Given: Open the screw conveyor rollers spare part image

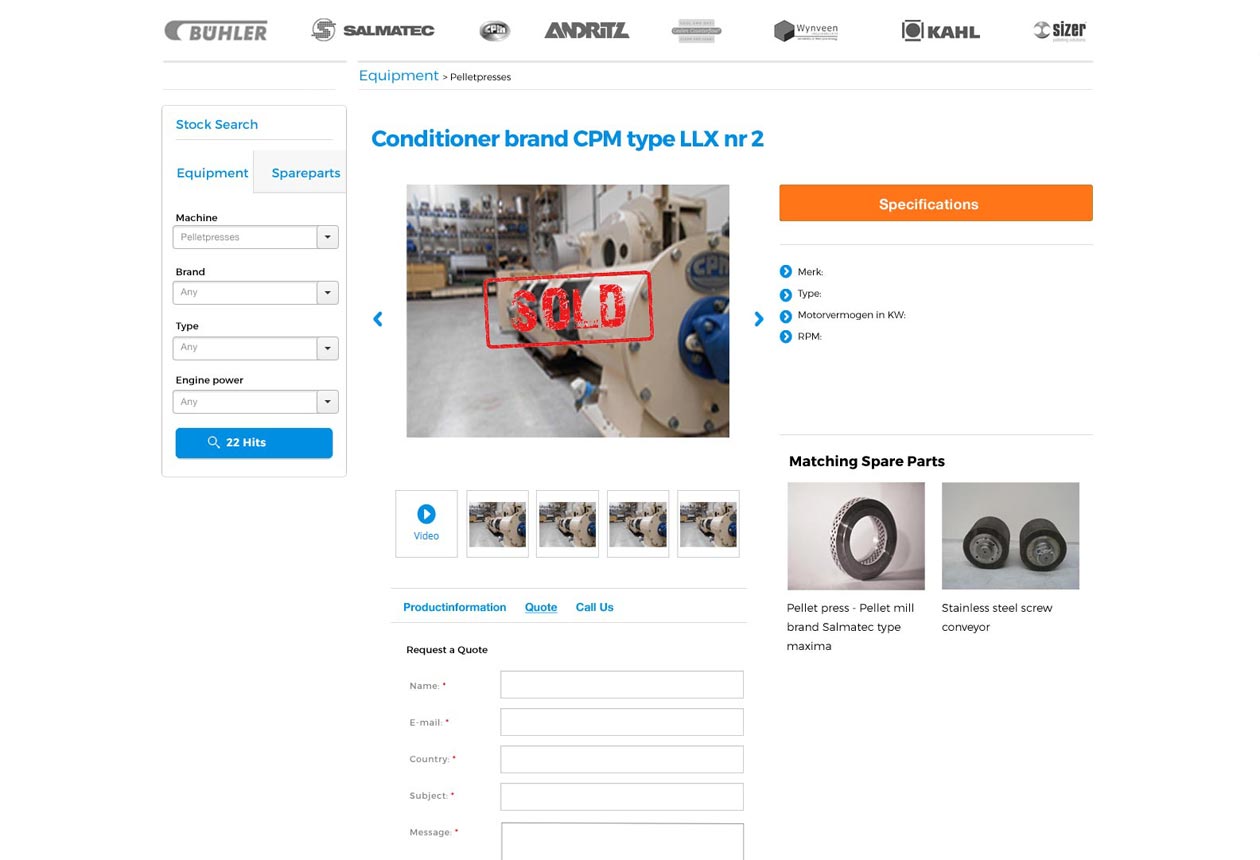Looking at the screenshot, I should [1011, 536].
